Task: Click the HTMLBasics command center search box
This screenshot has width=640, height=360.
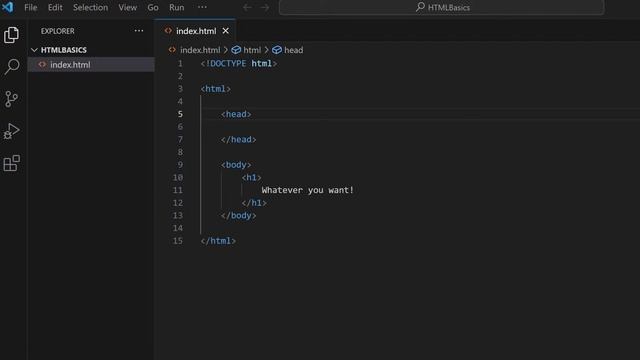Action: coord(442,7)
